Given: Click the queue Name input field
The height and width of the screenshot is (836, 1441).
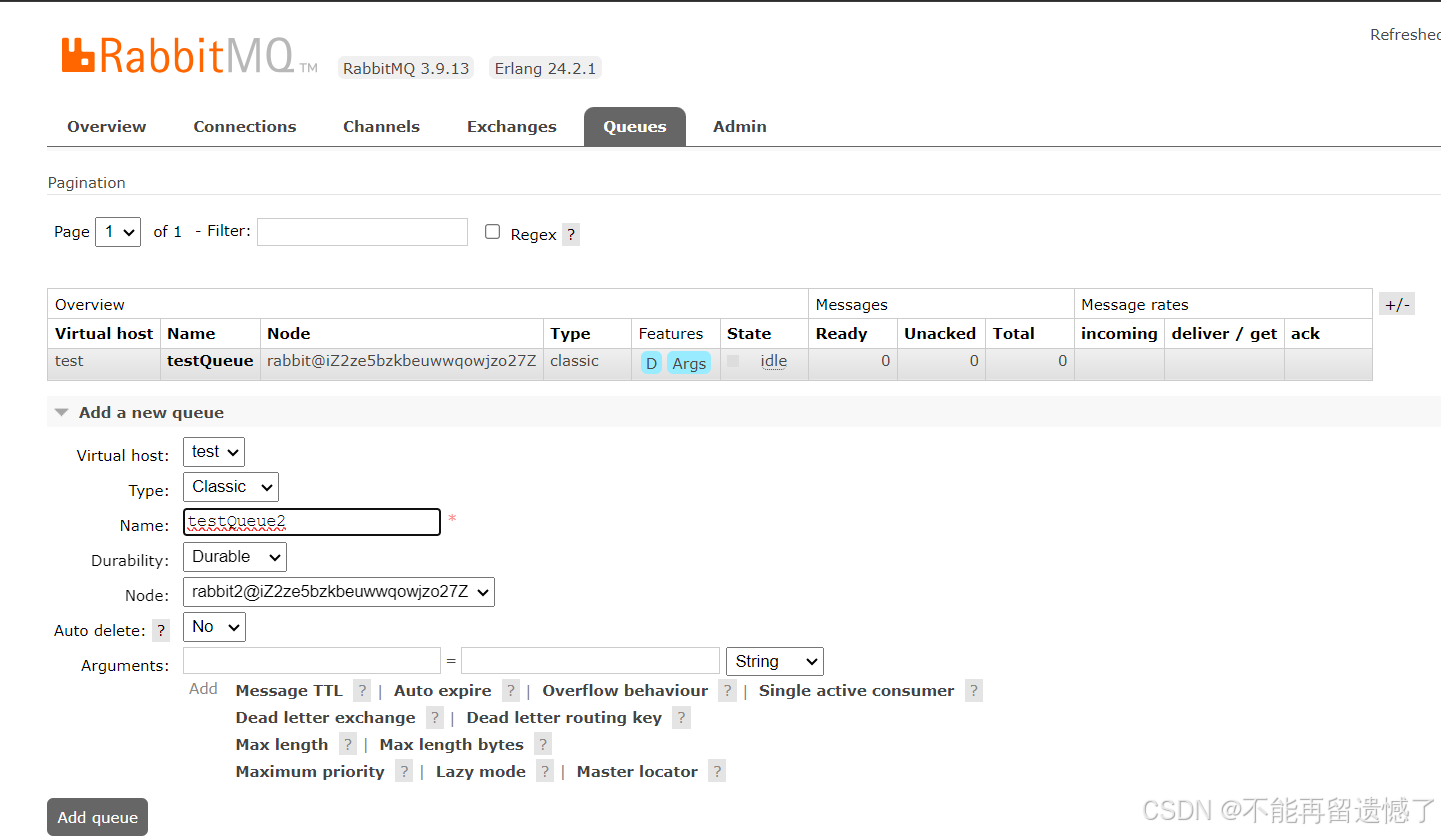Looking at the screenshot, I should pyautogui.click(x=312, y=522).
